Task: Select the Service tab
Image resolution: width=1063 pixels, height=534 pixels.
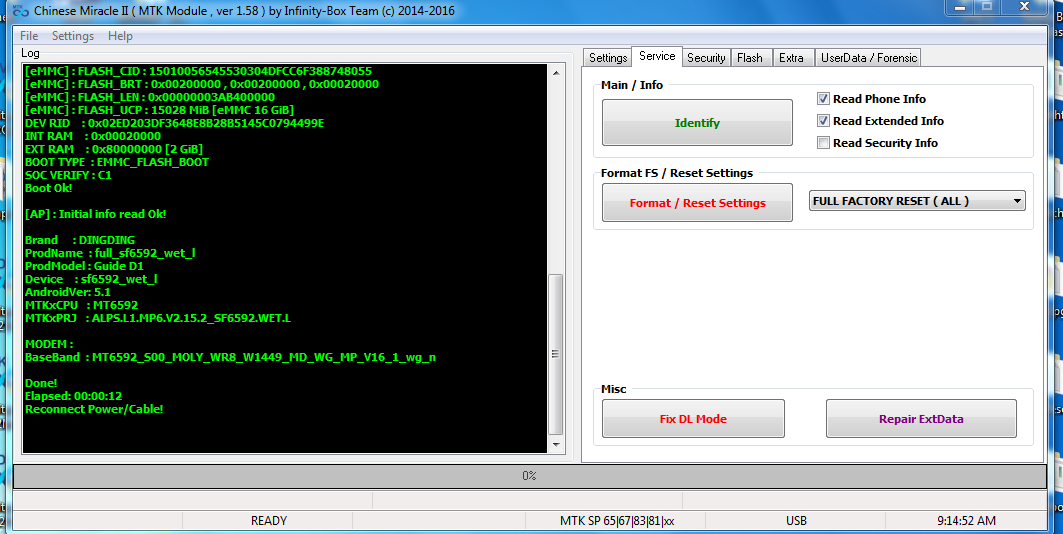Action: (x=657, y=56)
